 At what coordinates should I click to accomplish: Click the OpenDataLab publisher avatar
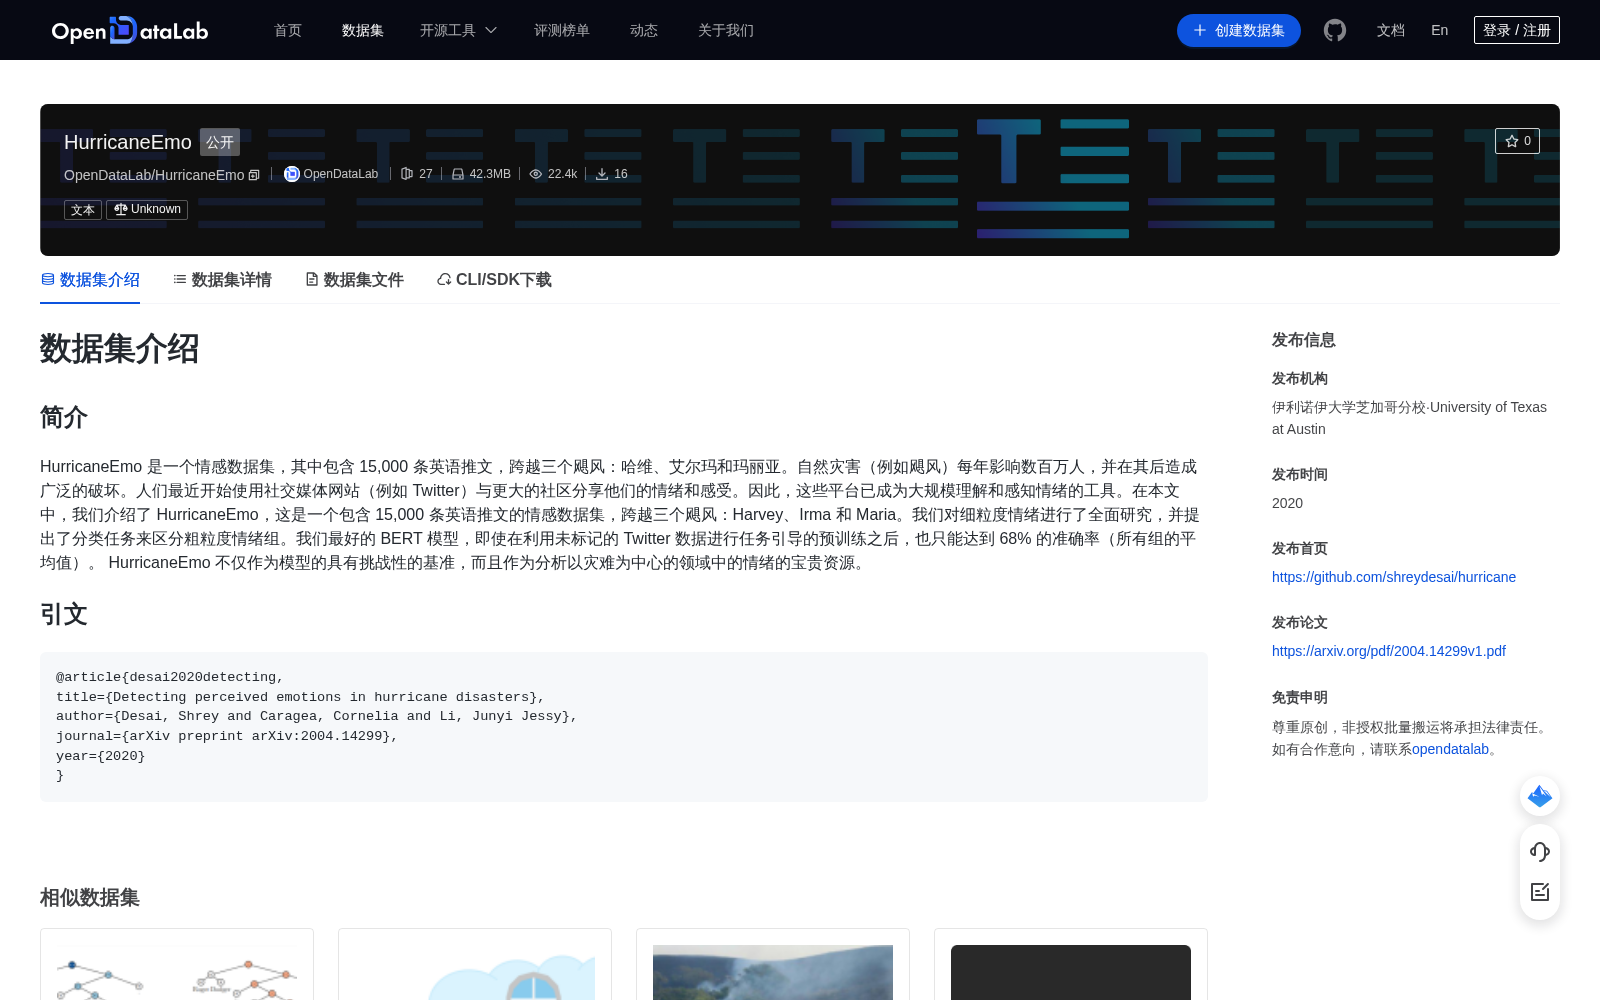(292, 174)
